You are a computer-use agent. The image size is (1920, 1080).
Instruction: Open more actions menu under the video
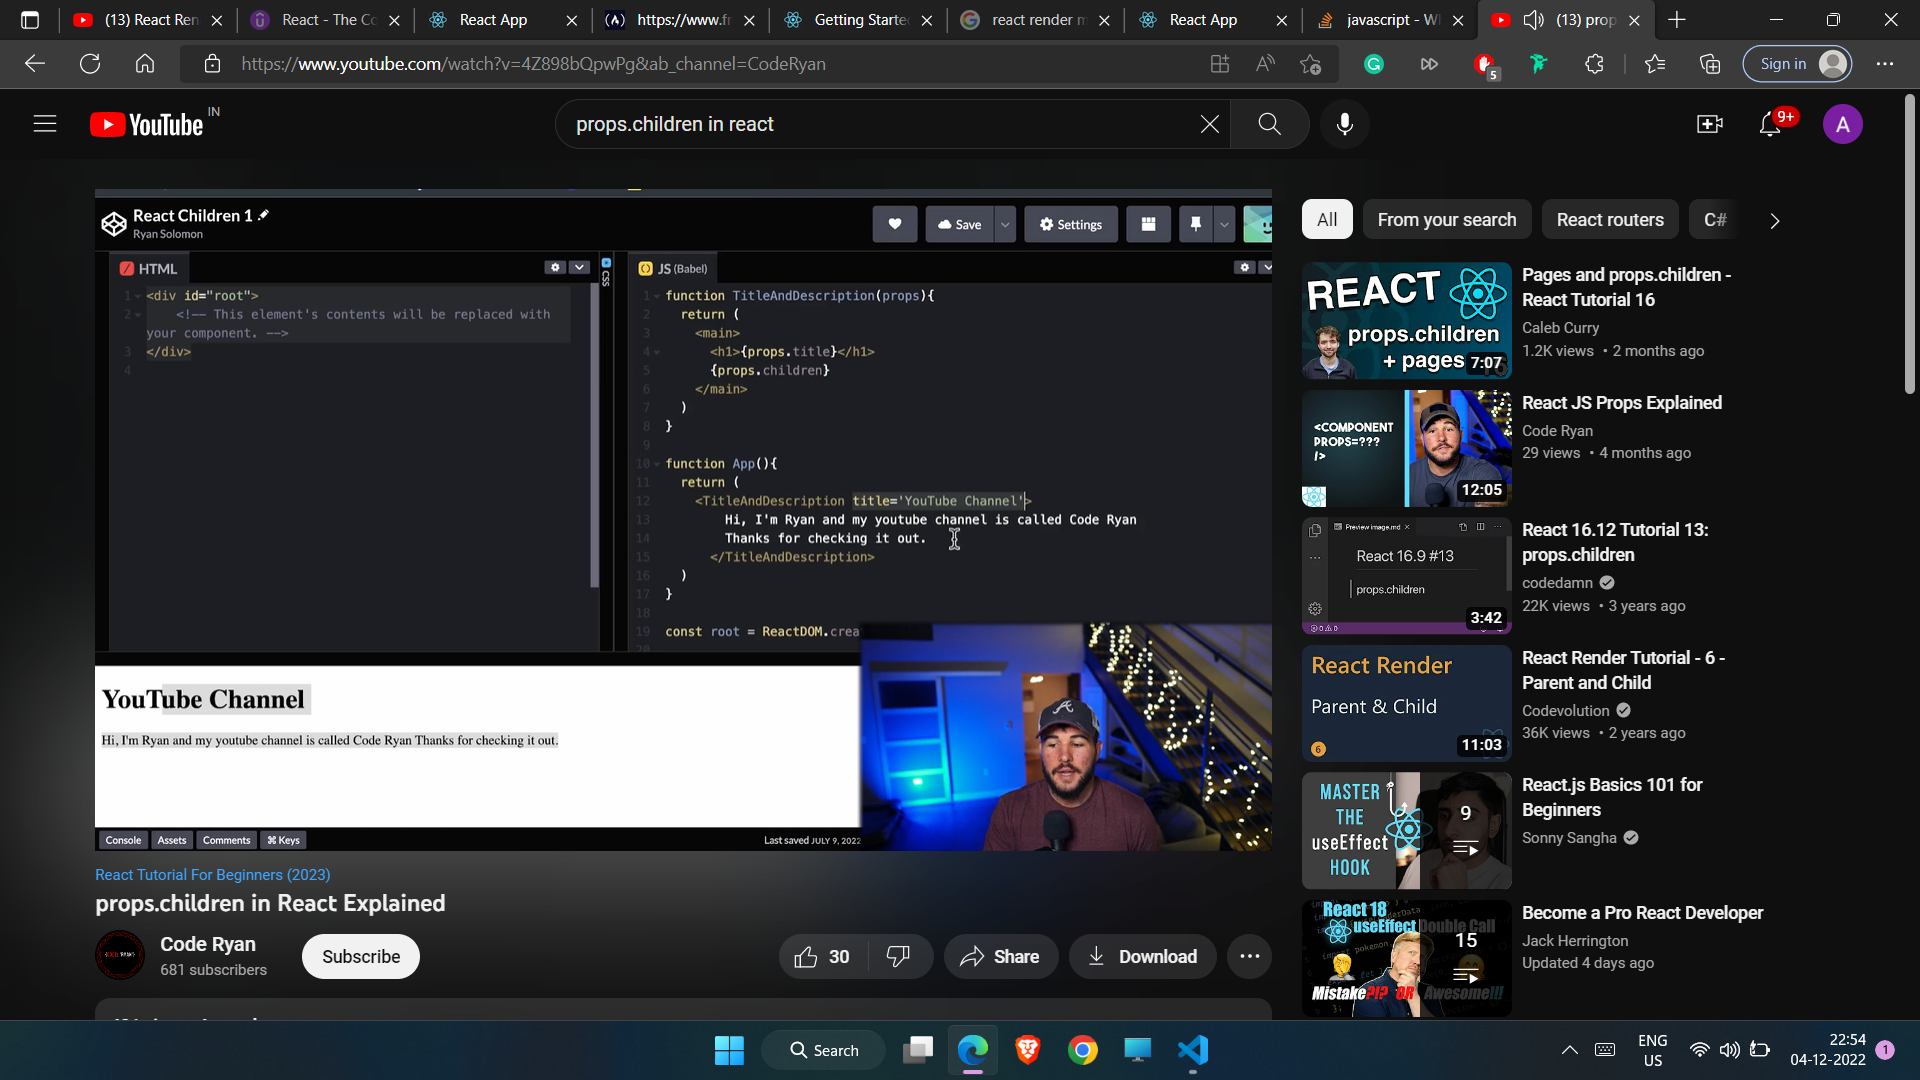1249,957
